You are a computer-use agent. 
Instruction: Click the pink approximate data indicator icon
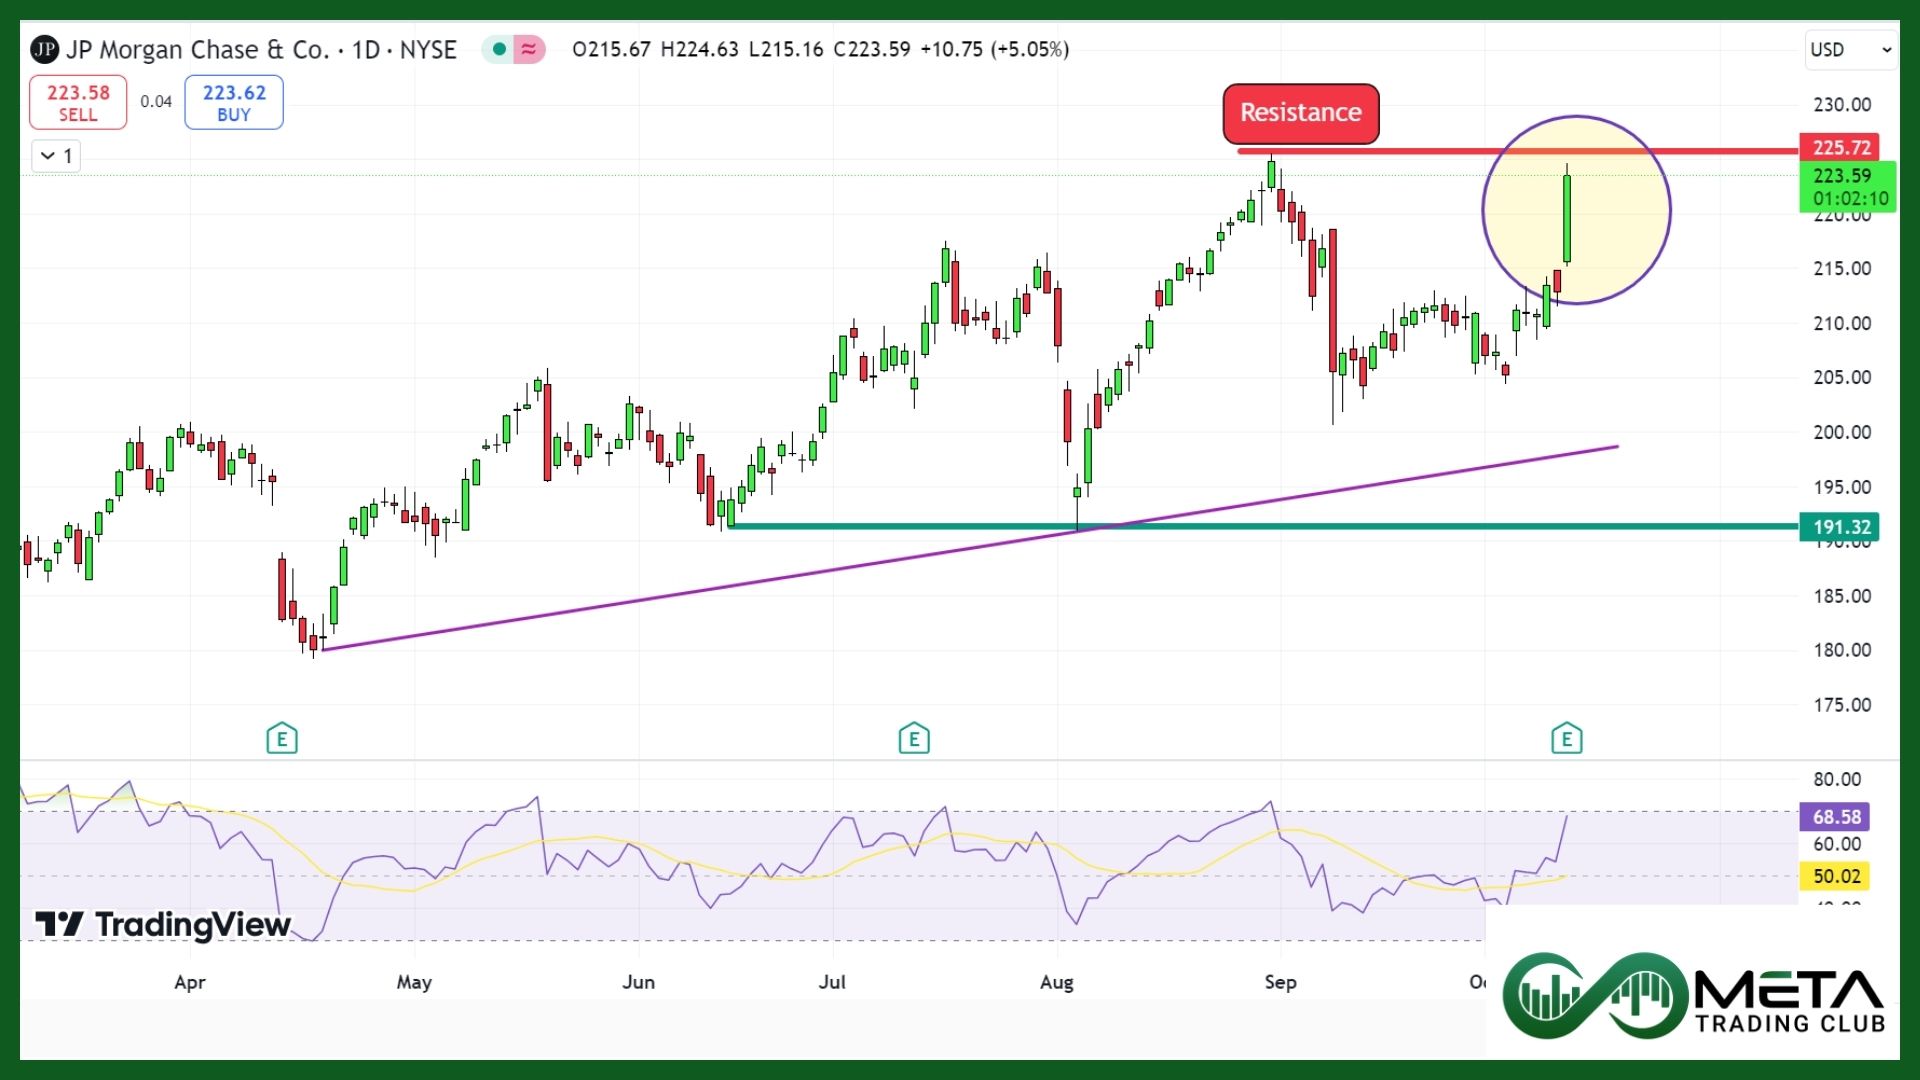[x=529, y=49]
